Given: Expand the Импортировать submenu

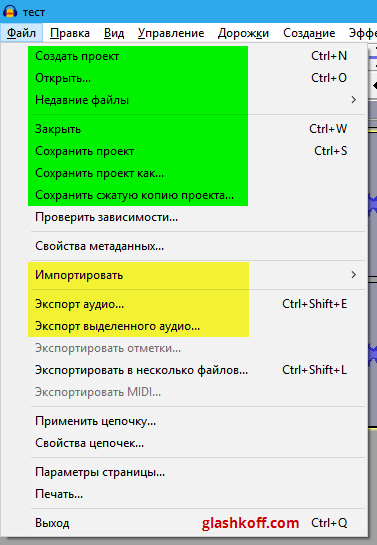Looking at the screenshot, I should tap(184, 275).
